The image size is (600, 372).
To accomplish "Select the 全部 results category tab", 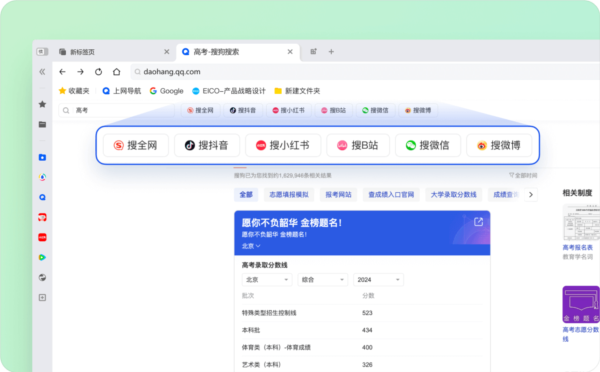I will [x=246, y=194].
